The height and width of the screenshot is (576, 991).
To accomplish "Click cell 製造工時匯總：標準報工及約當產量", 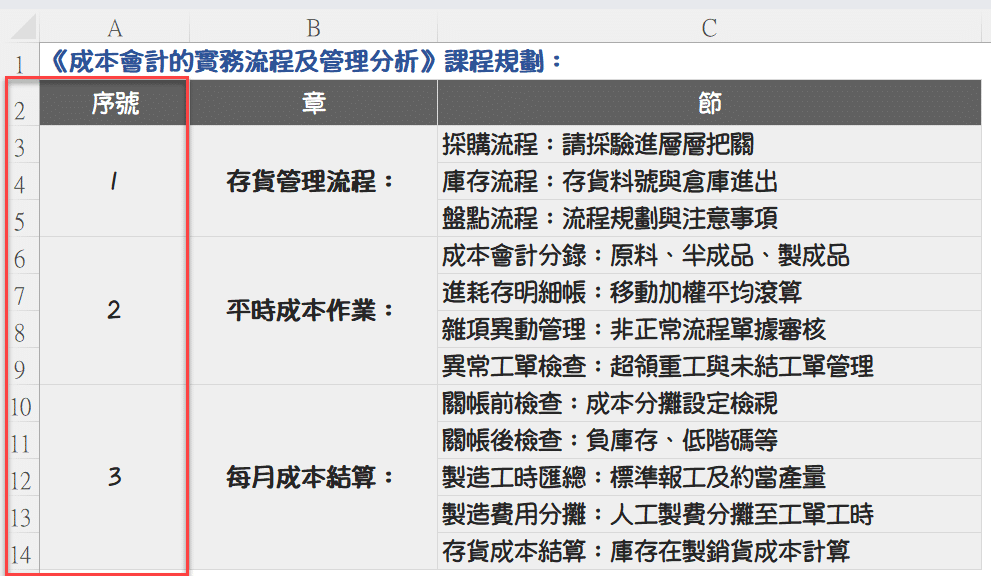I will pos(709,477).
